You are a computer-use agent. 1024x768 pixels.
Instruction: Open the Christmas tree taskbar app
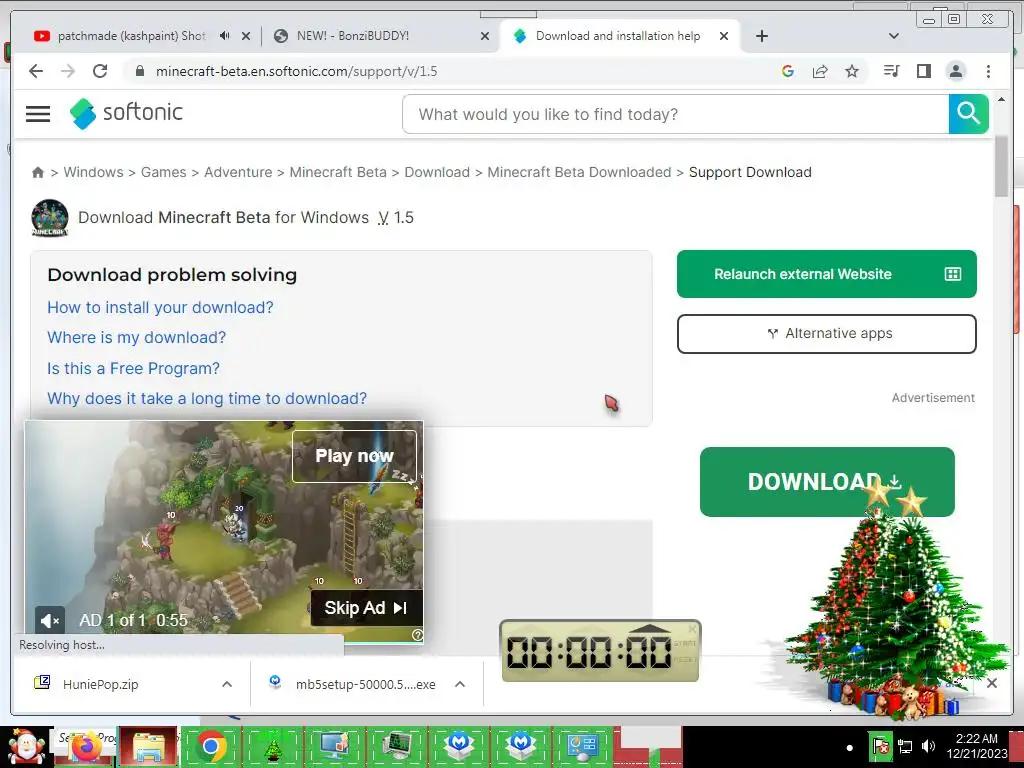click(x=273, y=746)
